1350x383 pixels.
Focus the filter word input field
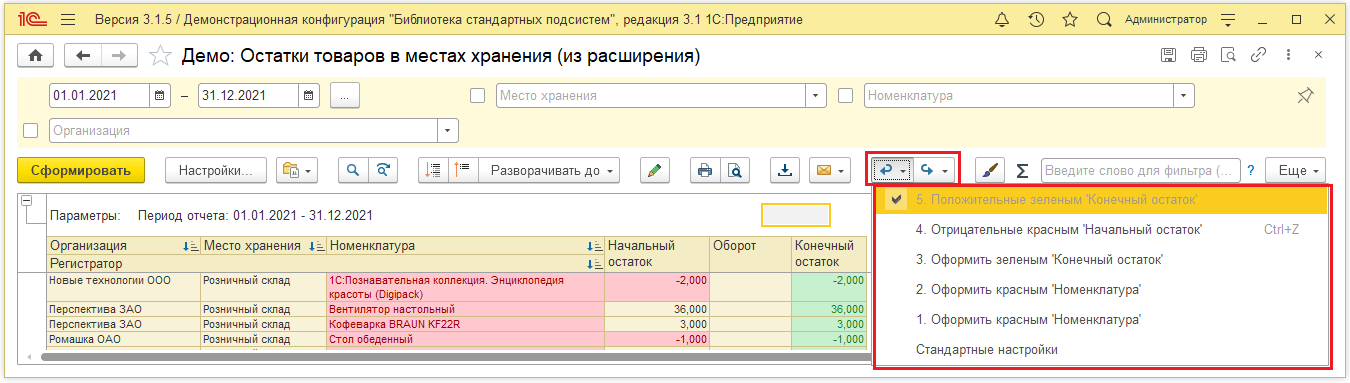coord(1140,170)
